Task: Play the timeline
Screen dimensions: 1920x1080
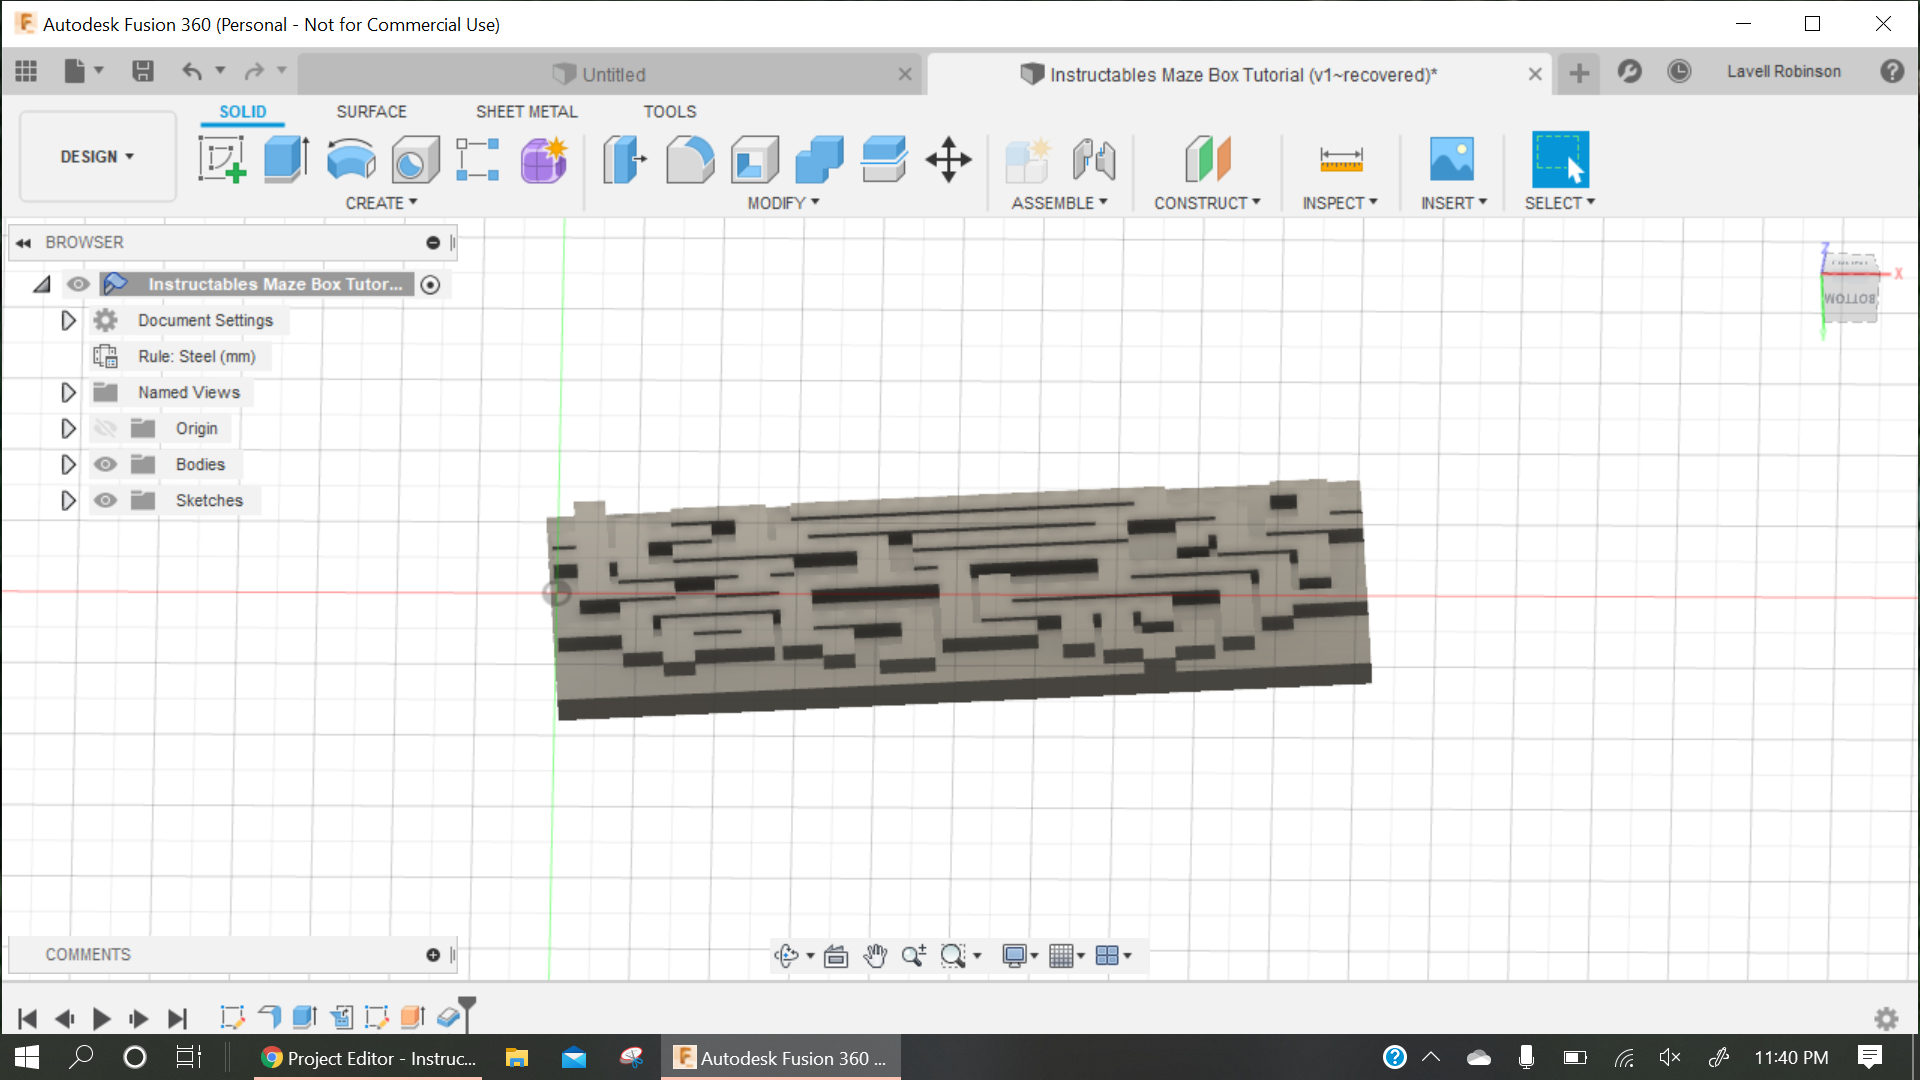Action: coord(101,1019)
